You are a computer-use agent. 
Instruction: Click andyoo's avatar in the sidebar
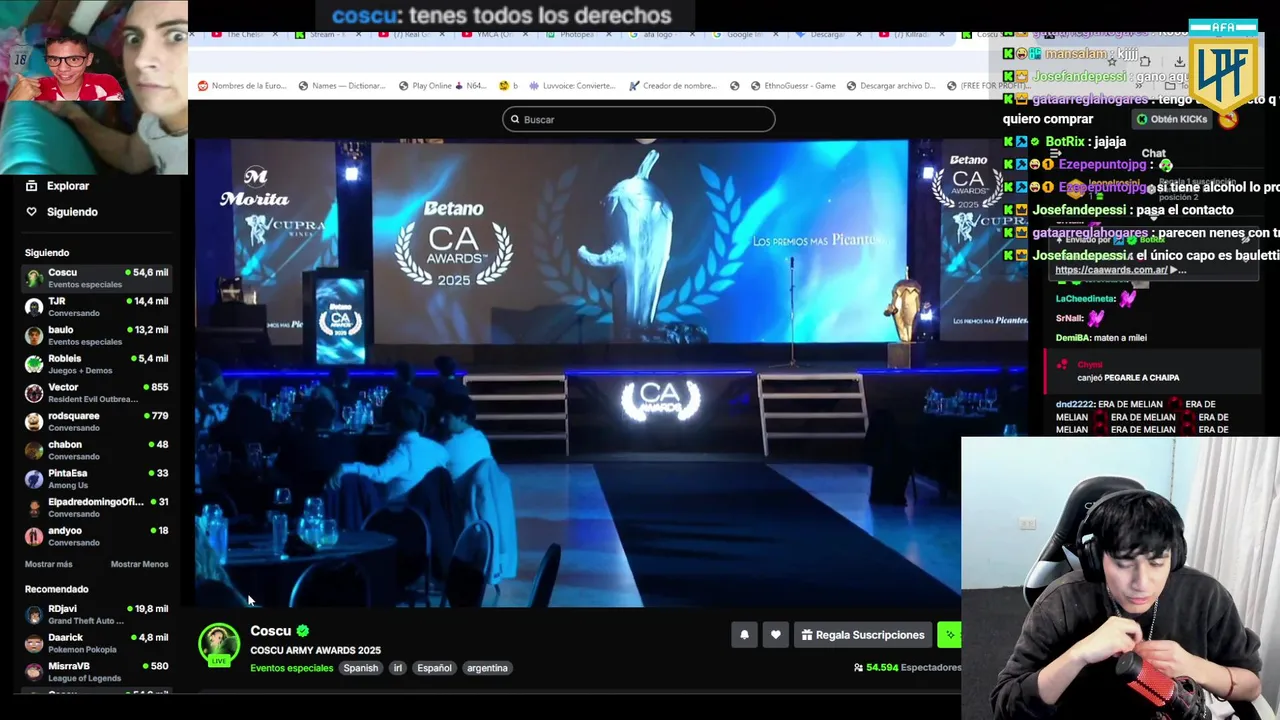34,537
